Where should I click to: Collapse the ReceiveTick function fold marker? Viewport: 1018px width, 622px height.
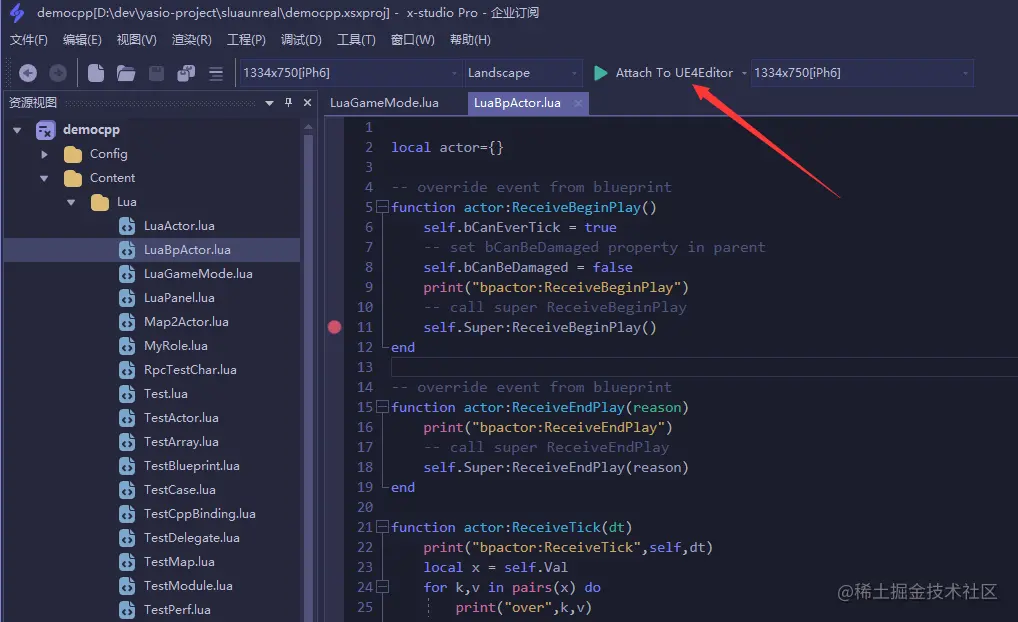tap(382, 527)
